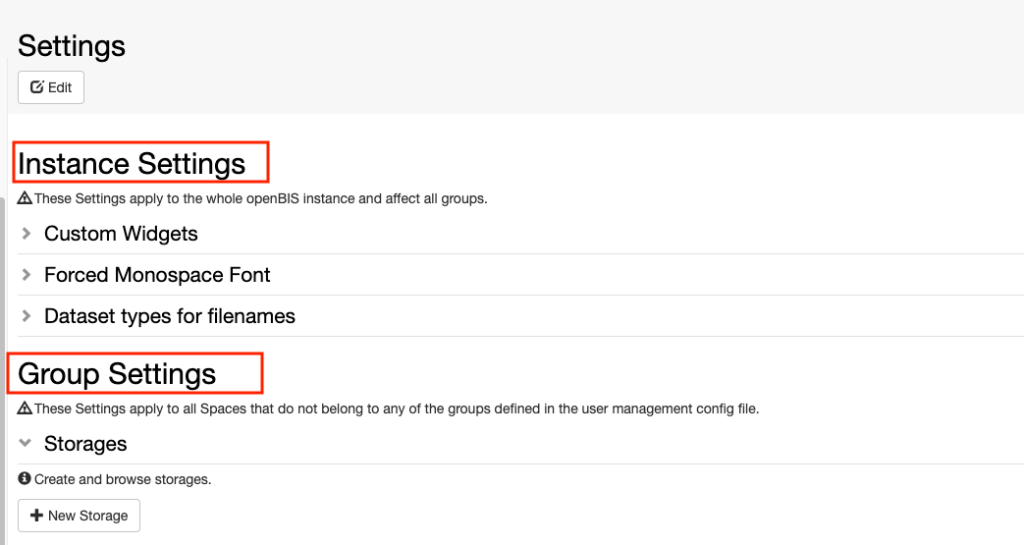Expand the Custom Widgets chevron arrow
Image resolution: width=1024 pixels, height=545 pixels.
click(x=26, y=233)
